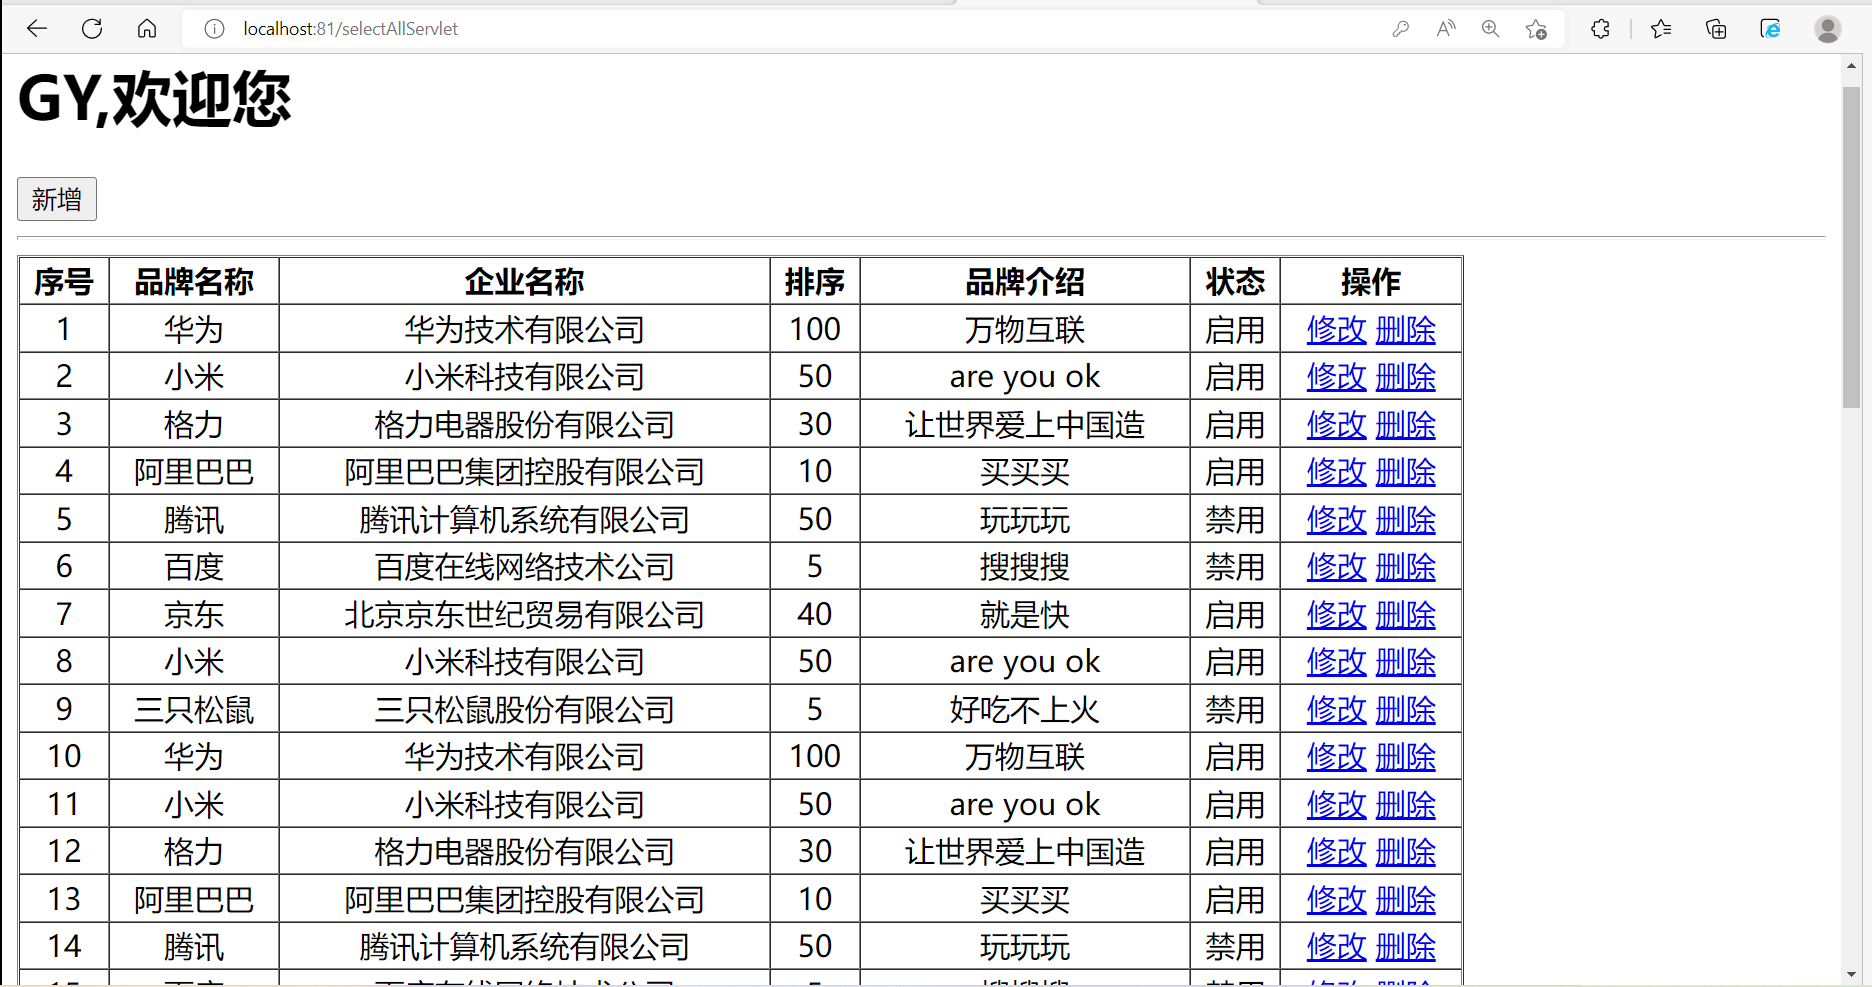Select the 状态 column header
1872x987 pixels.
click(x=1235, y=282)
